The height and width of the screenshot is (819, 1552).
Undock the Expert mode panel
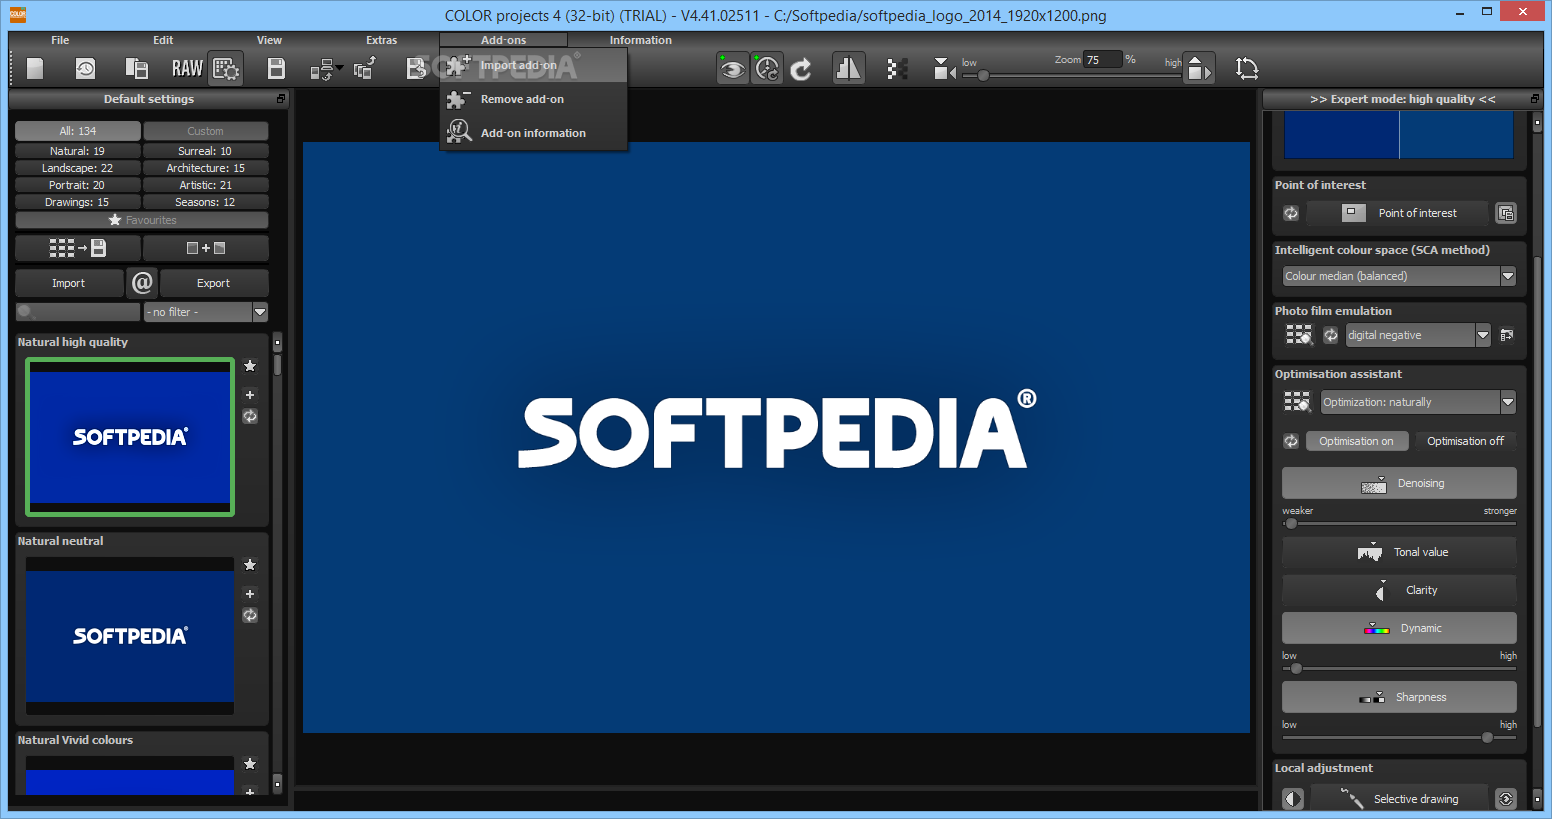(1535, 99)
